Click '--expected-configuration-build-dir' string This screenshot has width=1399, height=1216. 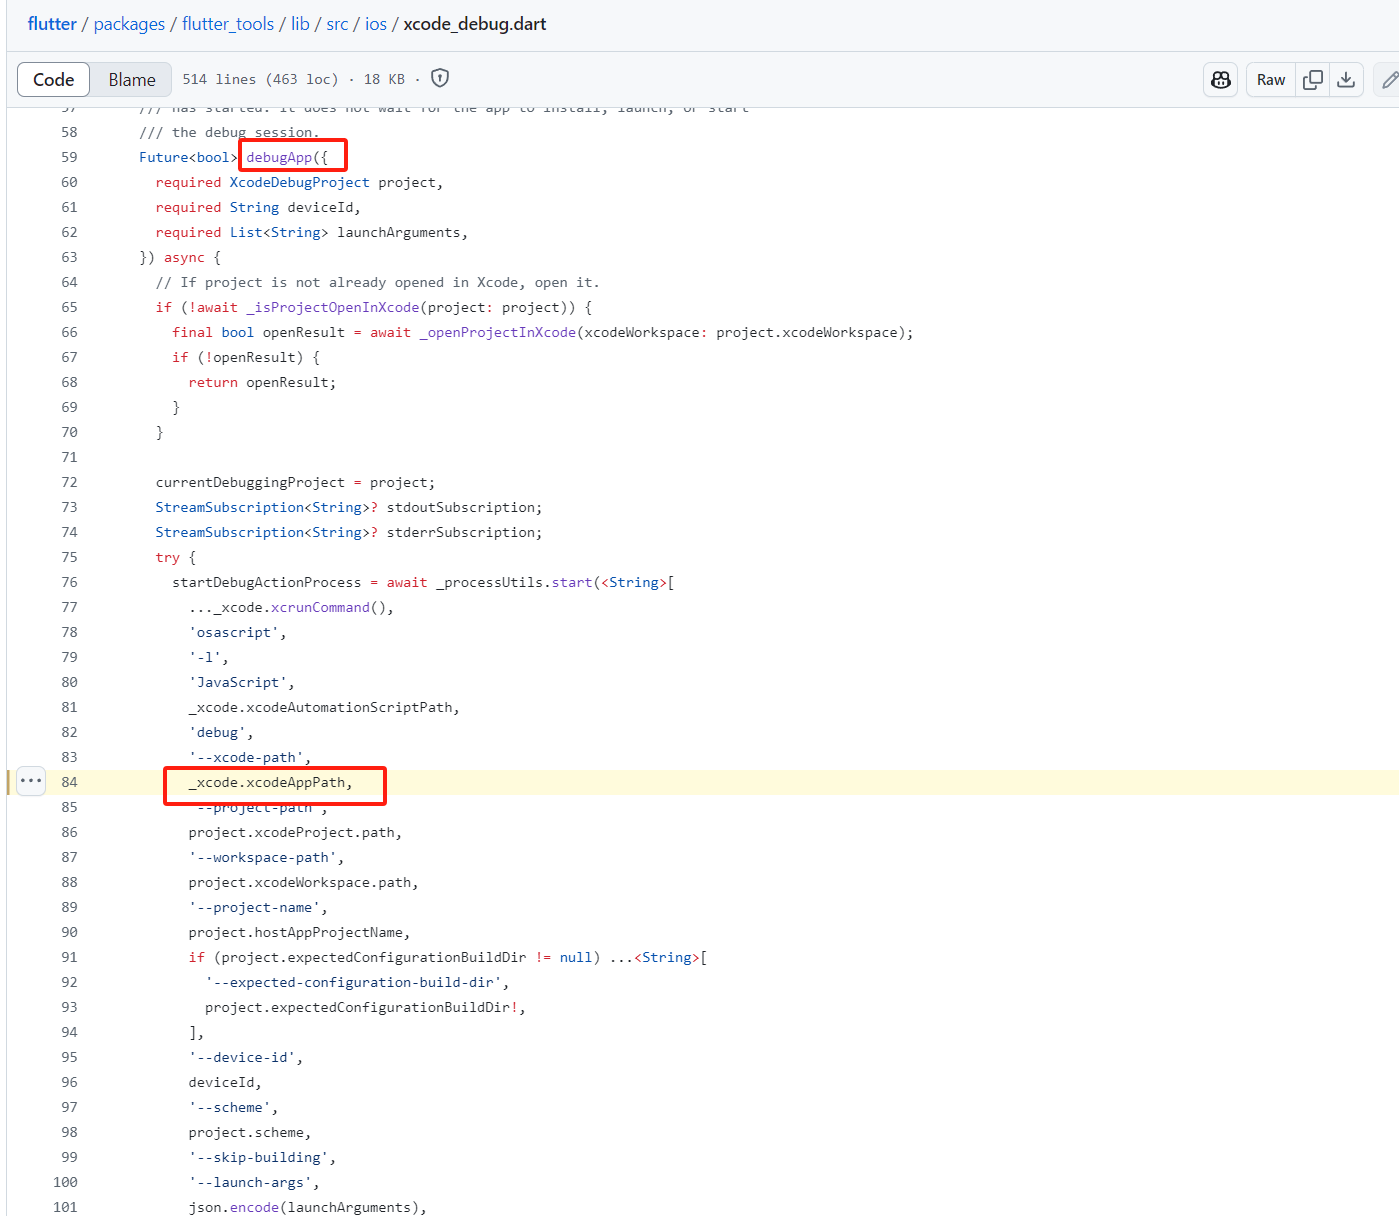click(353, 982)
